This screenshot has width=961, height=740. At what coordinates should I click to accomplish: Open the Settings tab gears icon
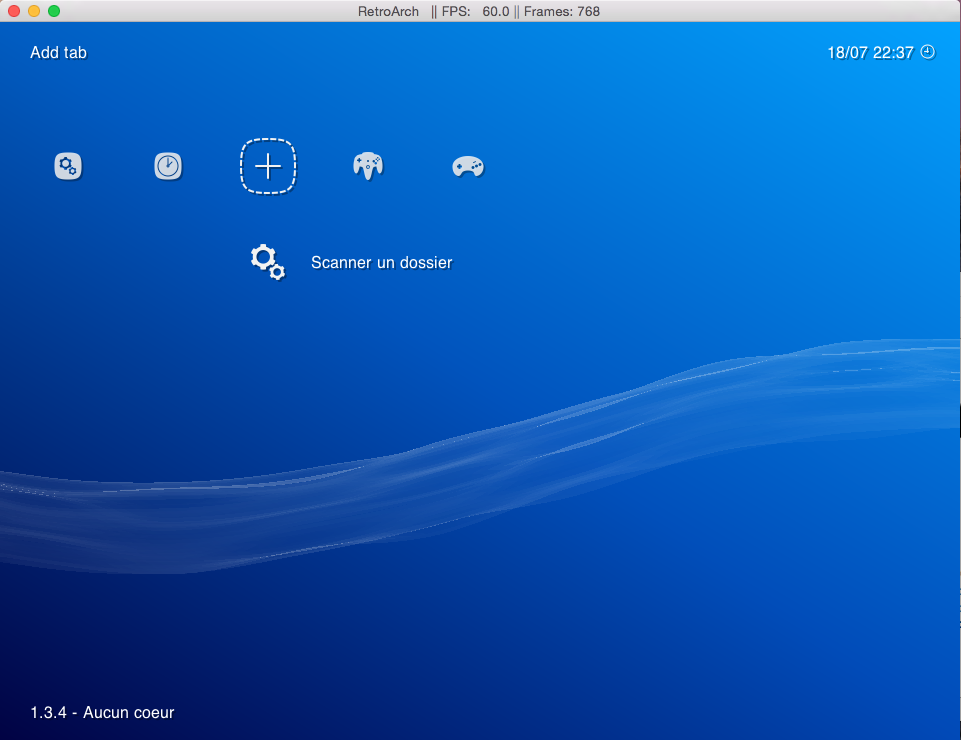point(68,166)
